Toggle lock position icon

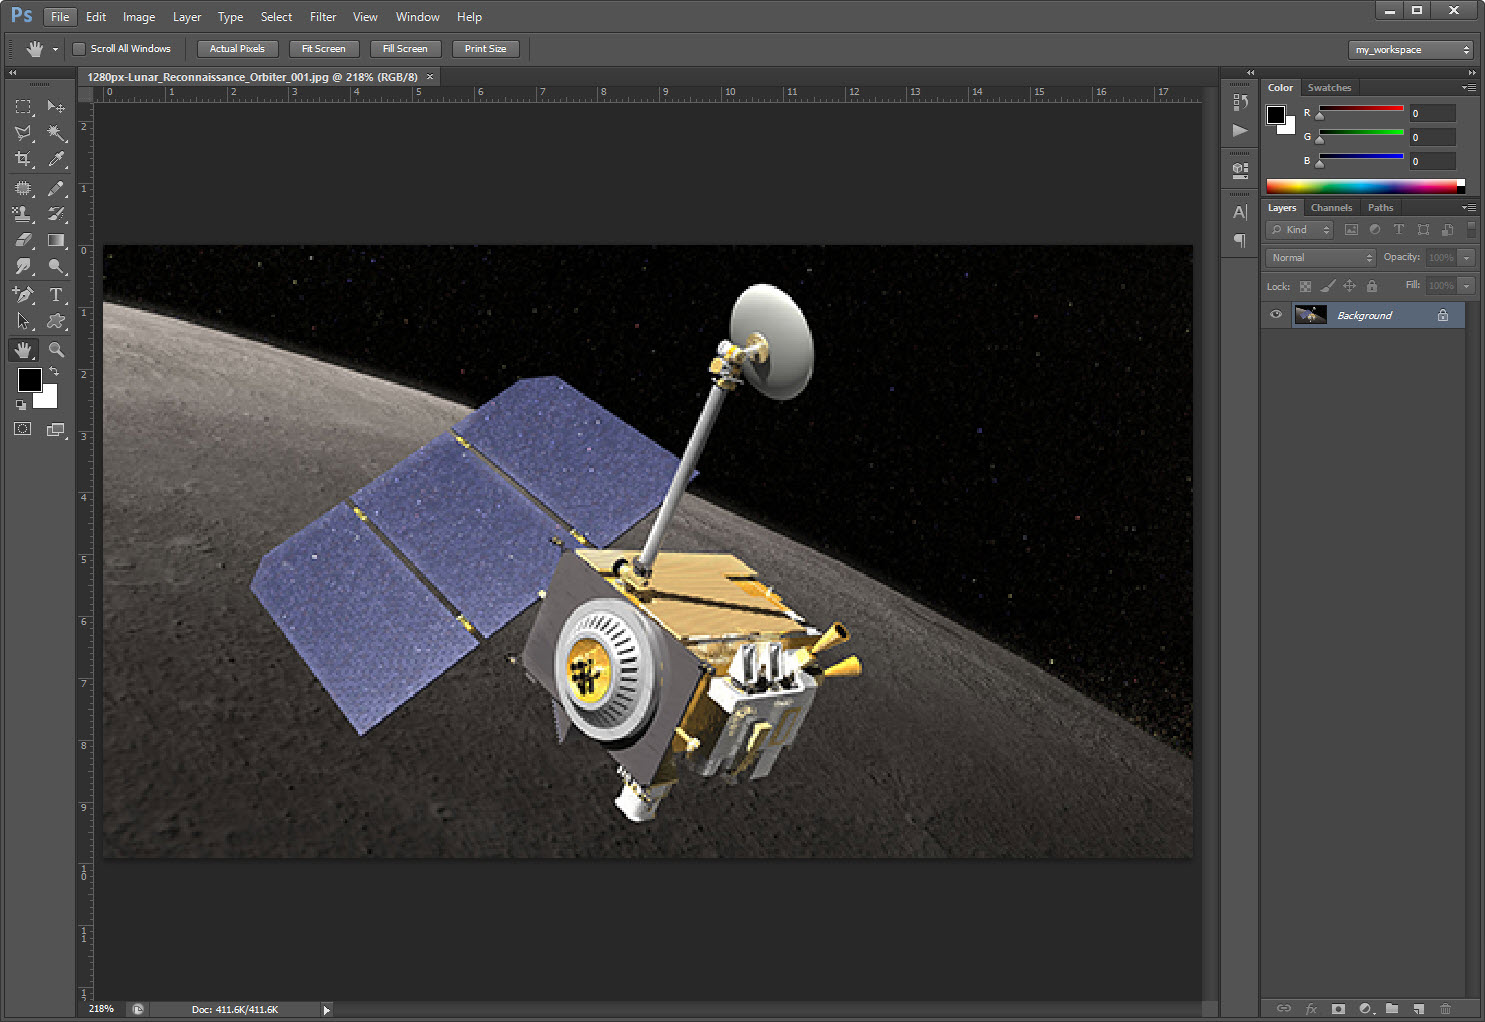(x=1349, y=286)
